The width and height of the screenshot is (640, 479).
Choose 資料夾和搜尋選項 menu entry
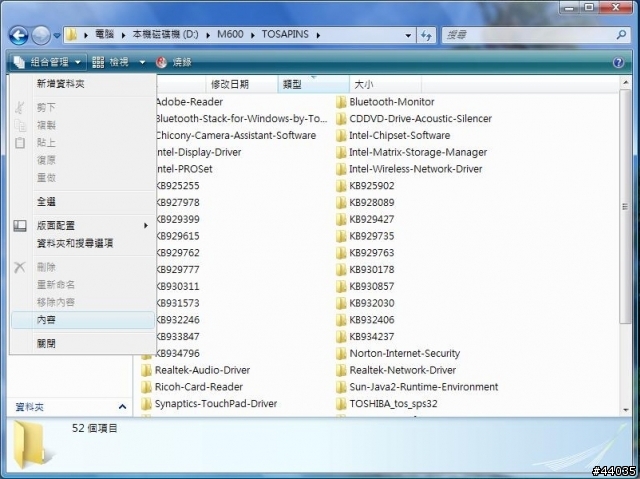click(x=83, y=243)
